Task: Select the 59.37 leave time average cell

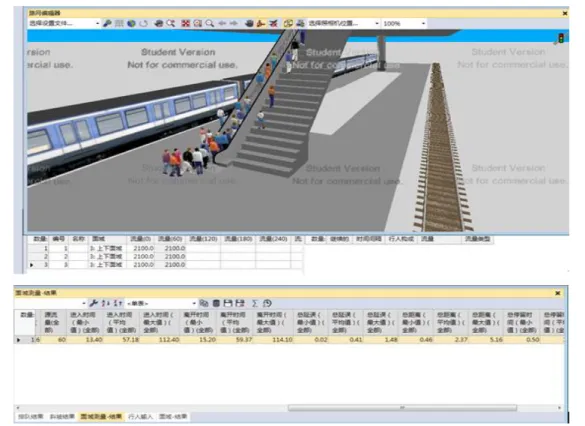Action: 235,339
